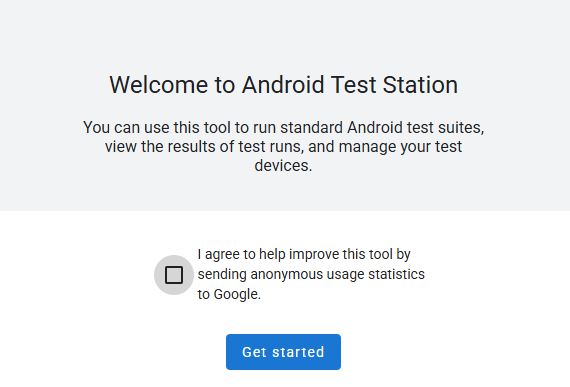Click the word 'statistics' in the checkbox label
This screenshot has height=387, width=570.
point(396,274)
